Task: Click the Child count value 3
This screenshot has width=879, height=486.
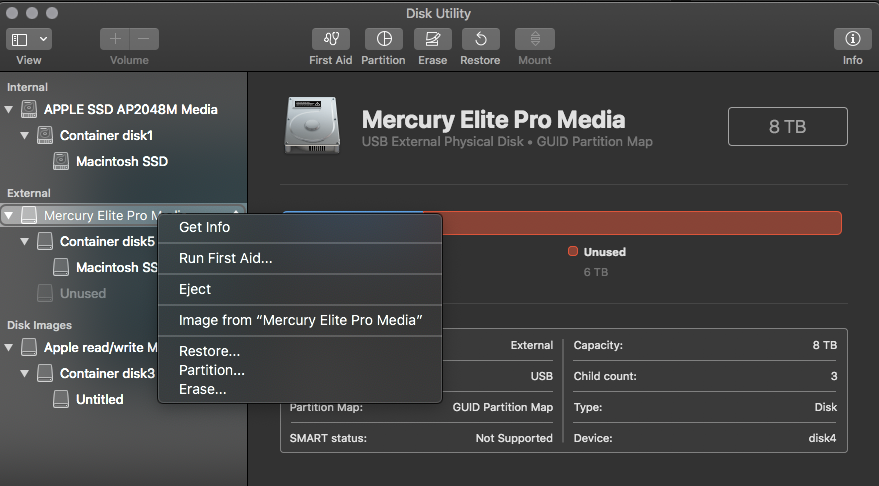Action: point(834,376)
